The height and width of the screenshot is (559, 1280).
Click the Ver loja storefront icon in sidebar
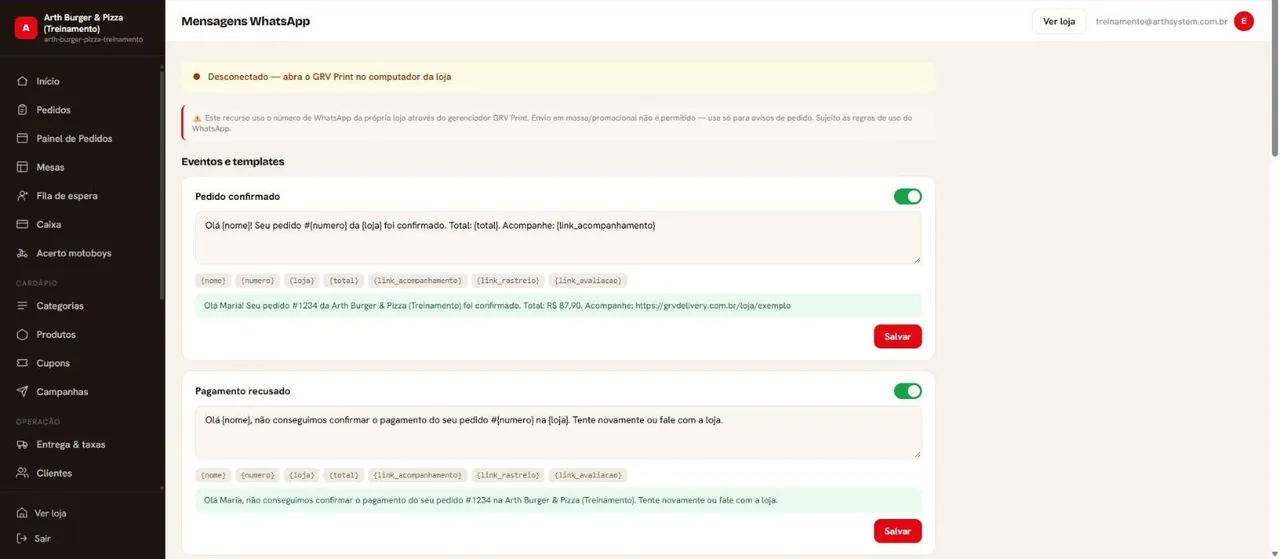pos(22,513)
